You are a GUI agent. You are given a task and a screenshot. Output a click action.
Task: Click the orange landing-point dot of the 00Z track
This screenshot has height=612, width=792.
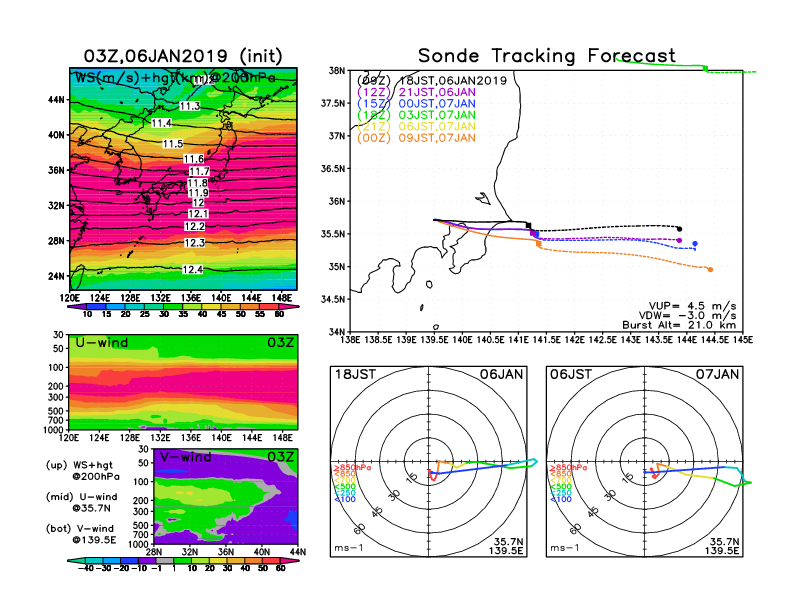[x=711, y=270]
